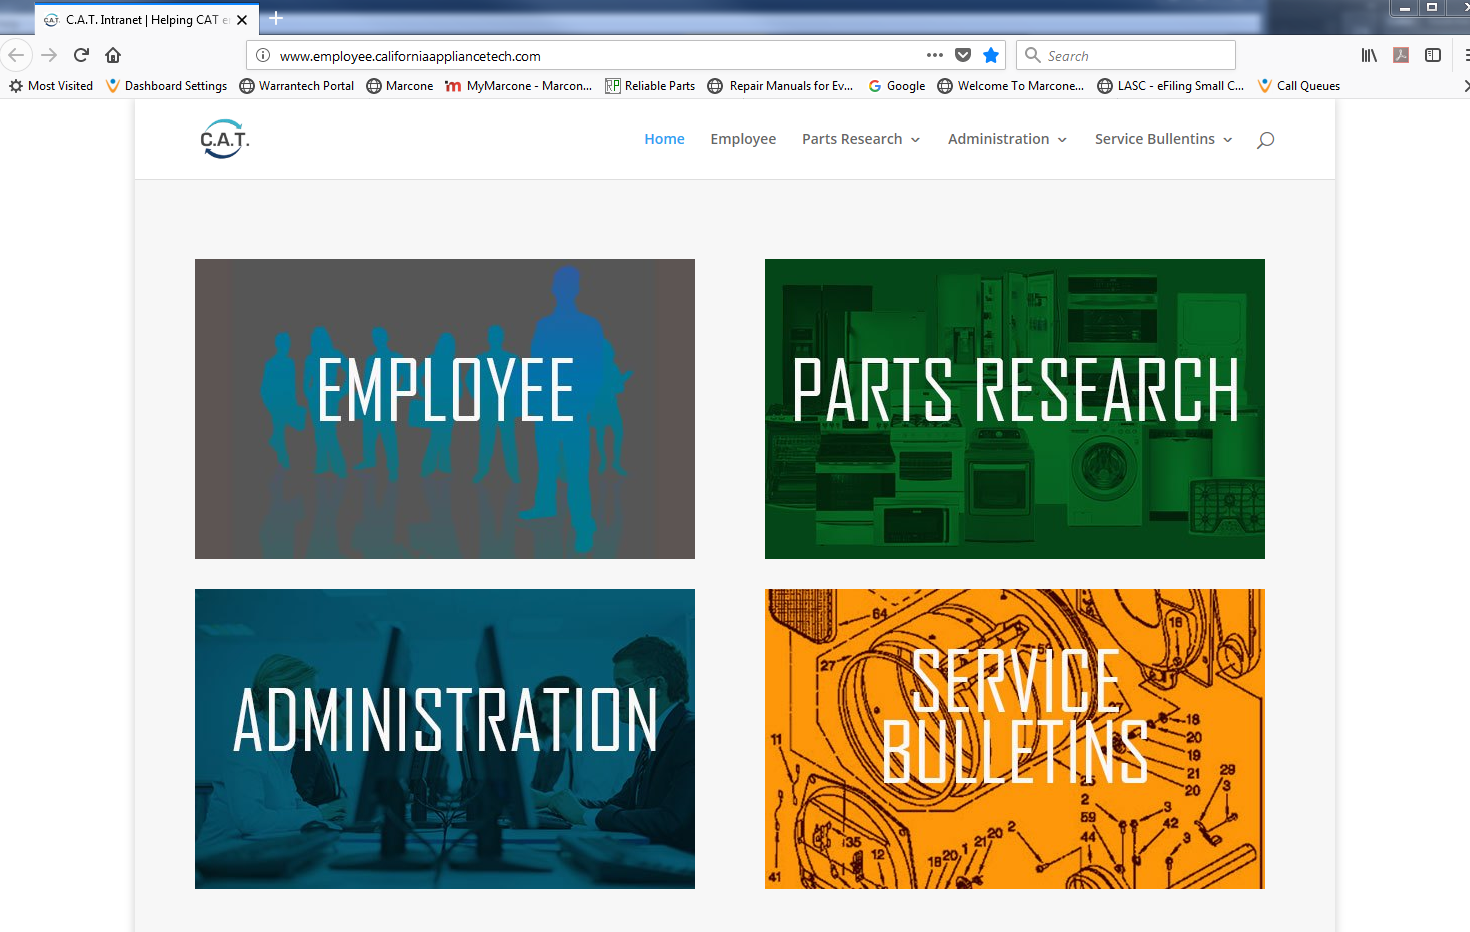The height and width of the screenshot is (932, 1470).
Task: Click the blue bookmark star icon
Action: click(990, 55)
